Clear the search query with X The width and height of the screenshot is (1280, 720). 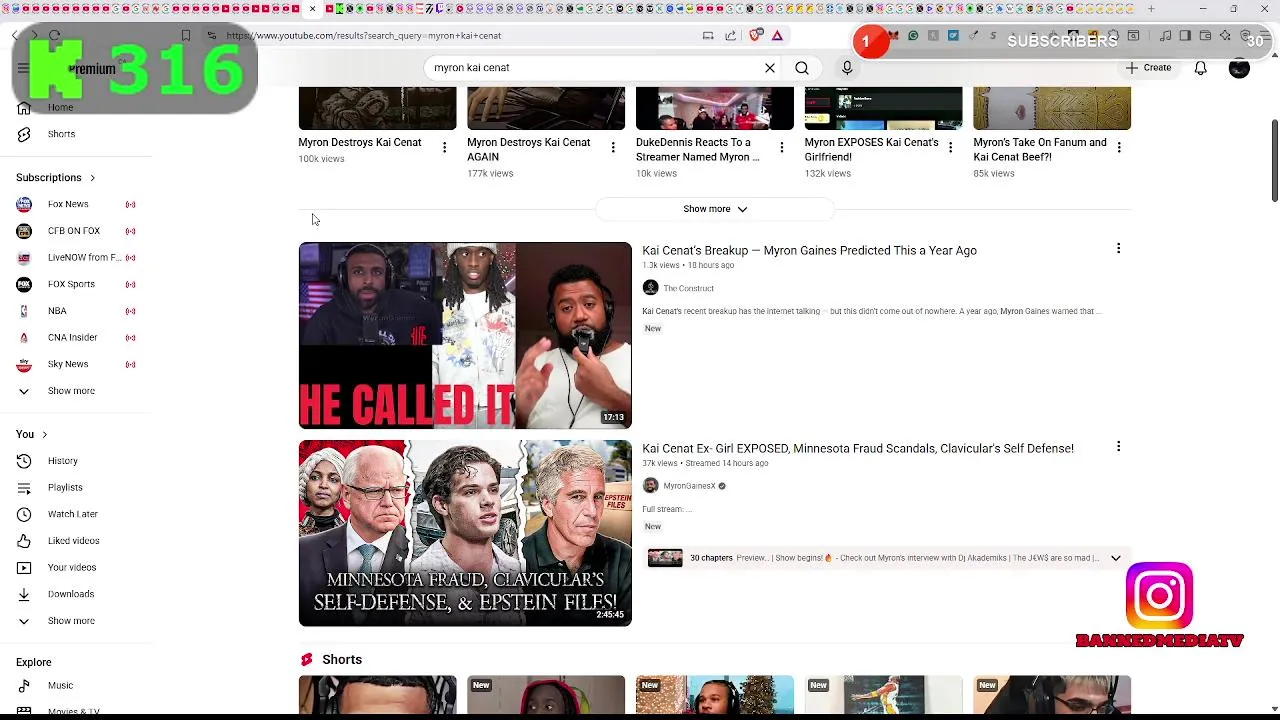[x=770, y=68]
